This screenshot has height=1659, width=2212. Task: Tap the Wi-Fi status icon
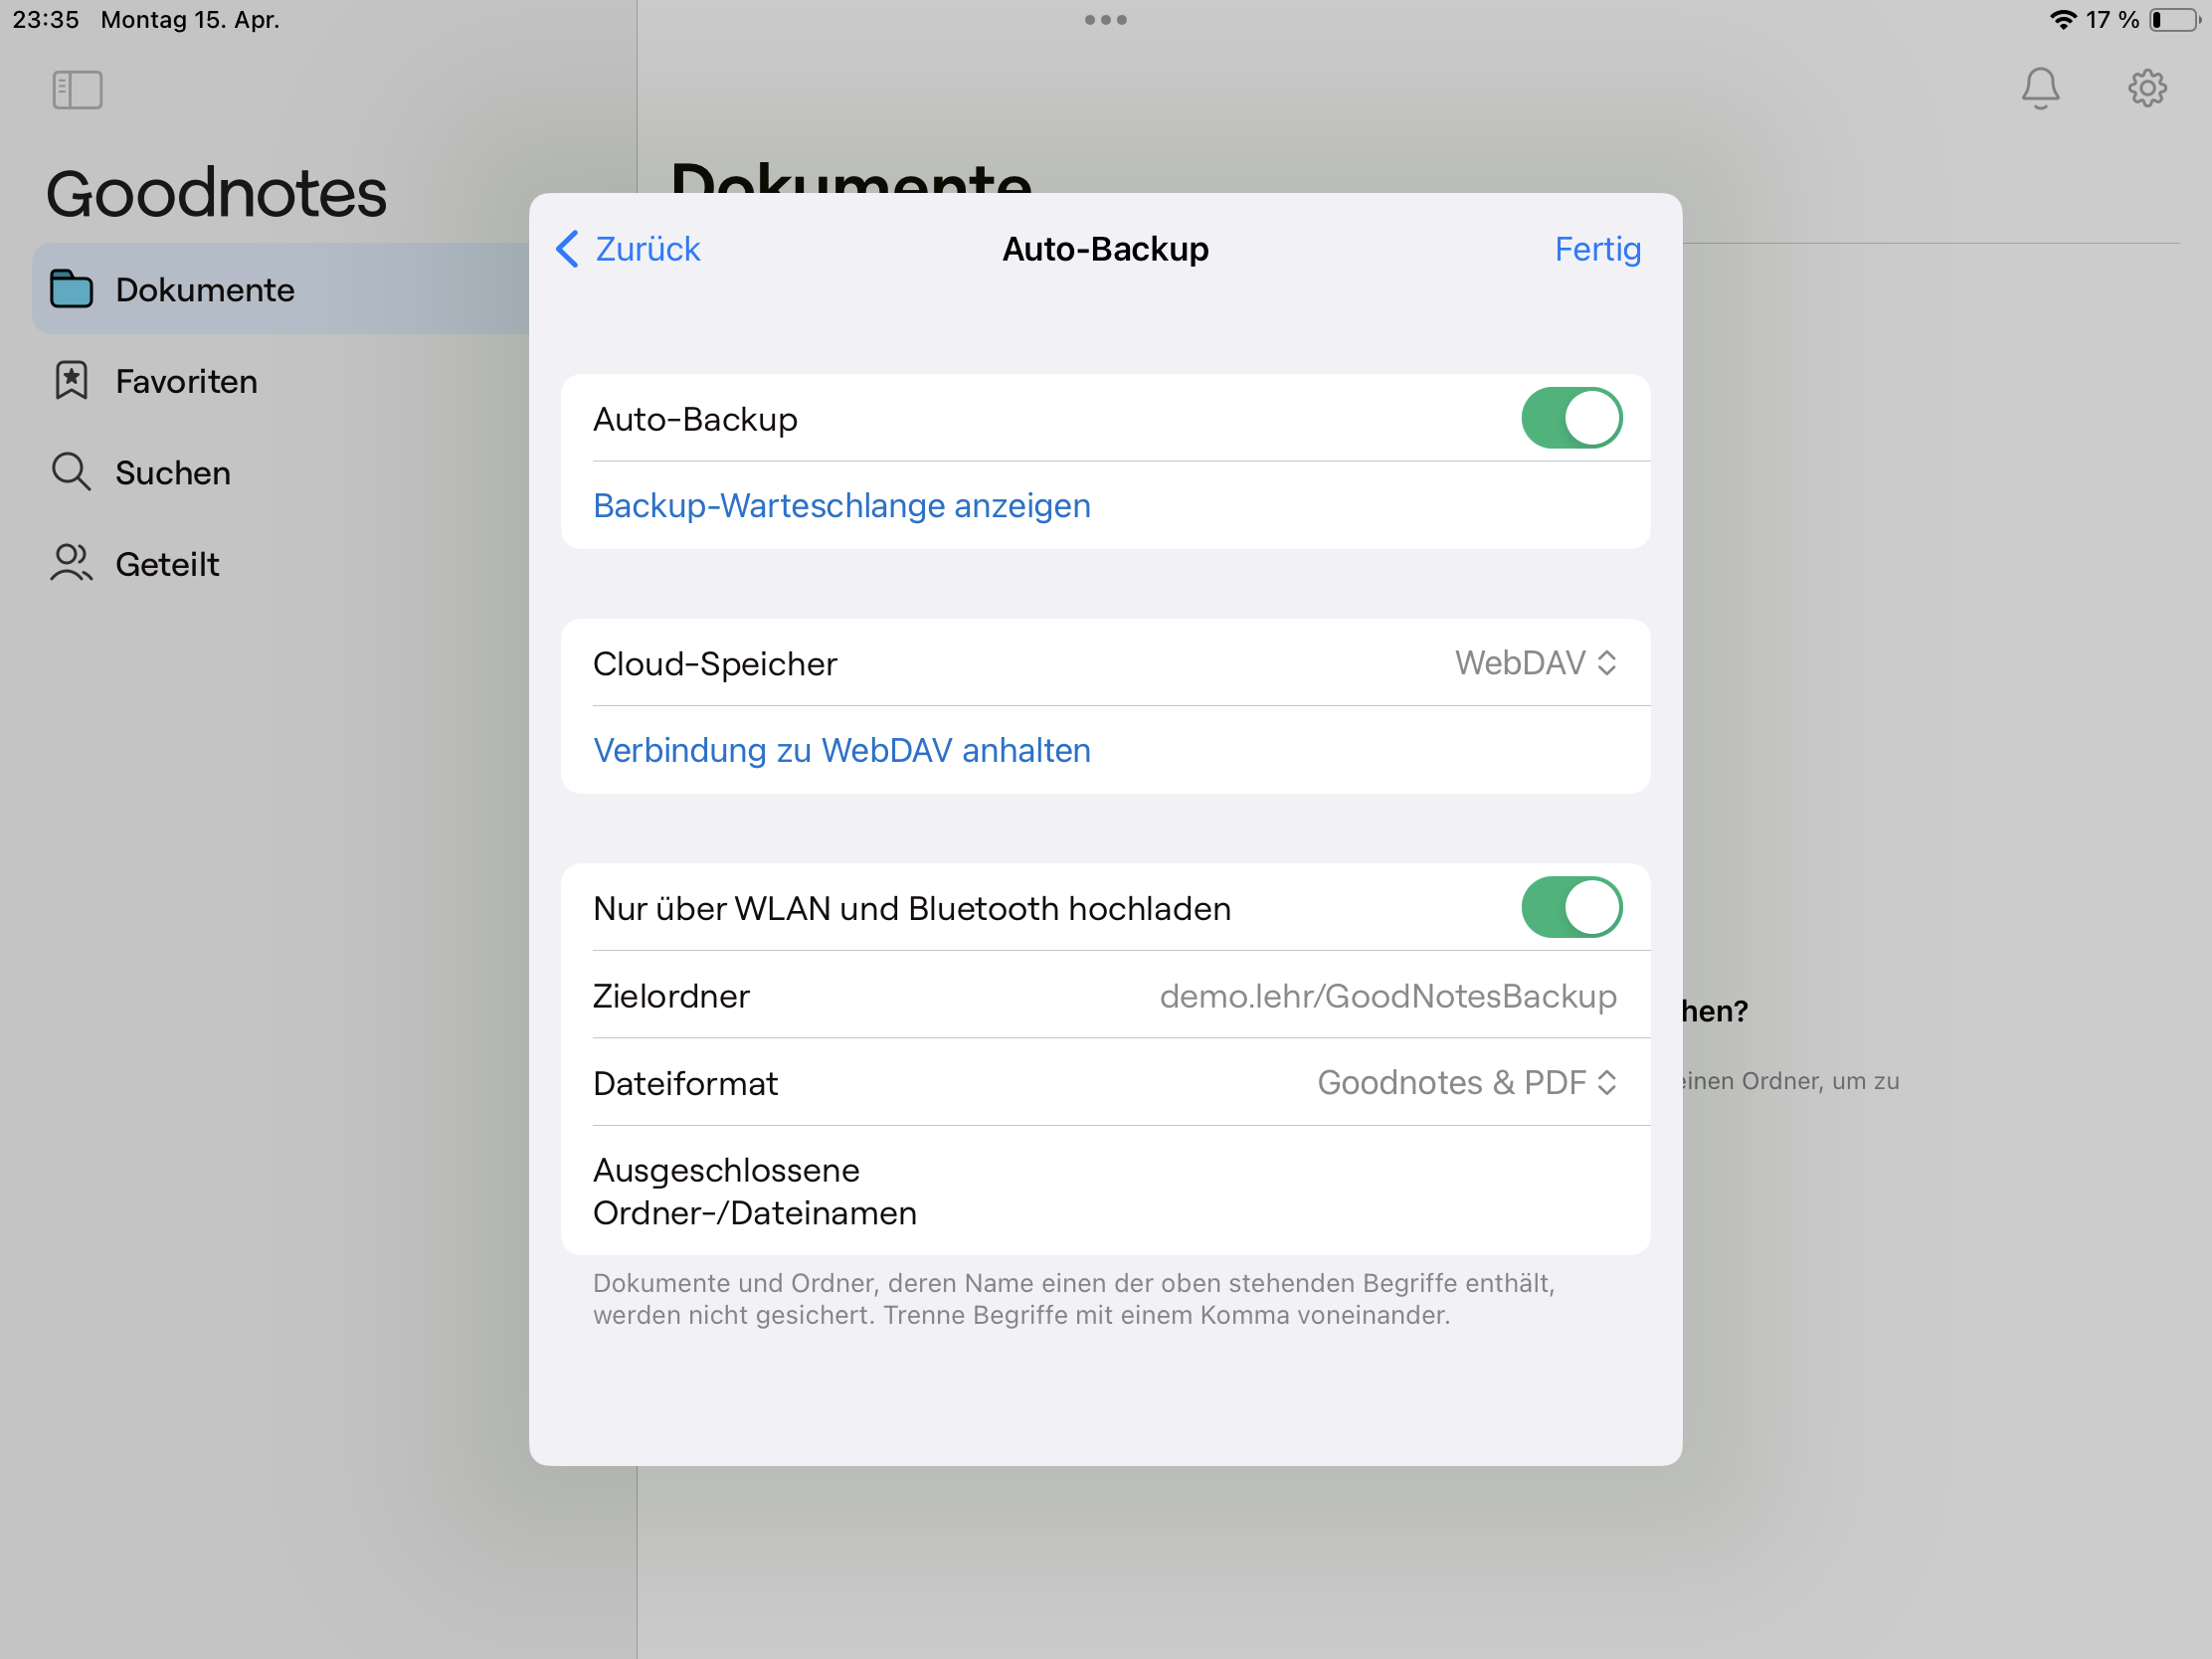[2063, 20]
